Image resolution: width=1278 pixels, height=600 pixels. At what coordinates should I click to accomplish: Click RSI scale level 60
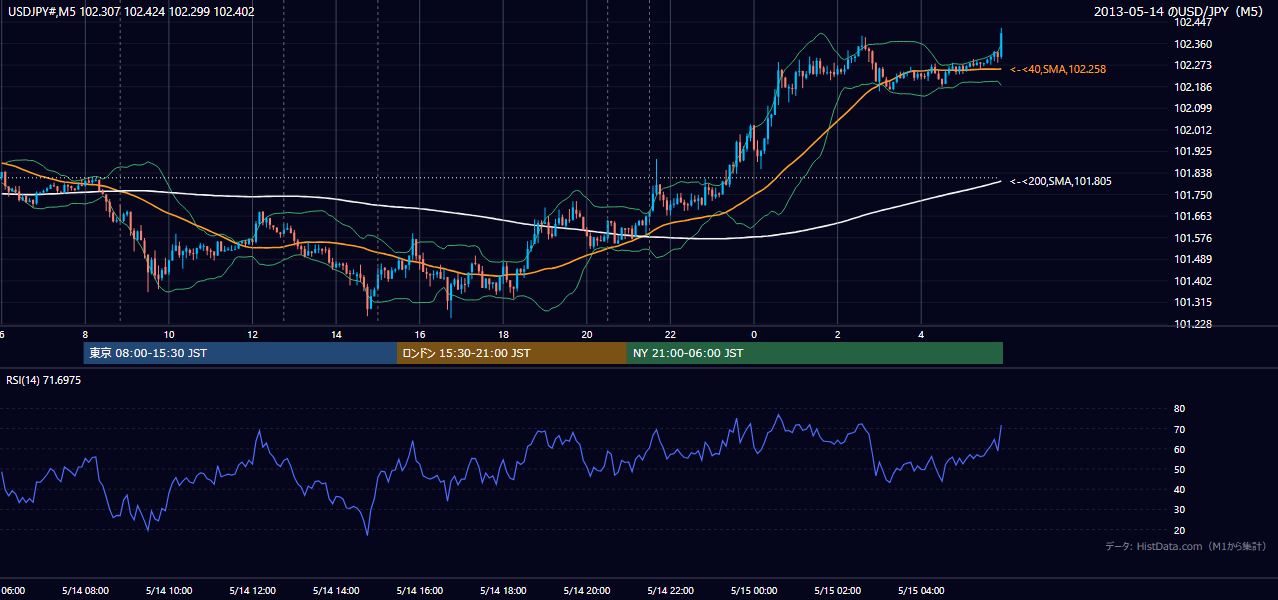pos(1179,449)
